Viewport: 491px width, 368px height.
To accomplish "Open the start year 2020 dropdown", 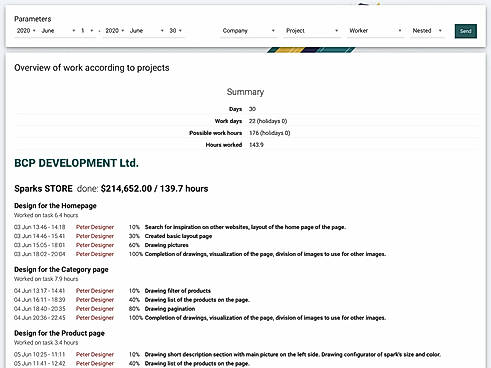I will [26, 31].
